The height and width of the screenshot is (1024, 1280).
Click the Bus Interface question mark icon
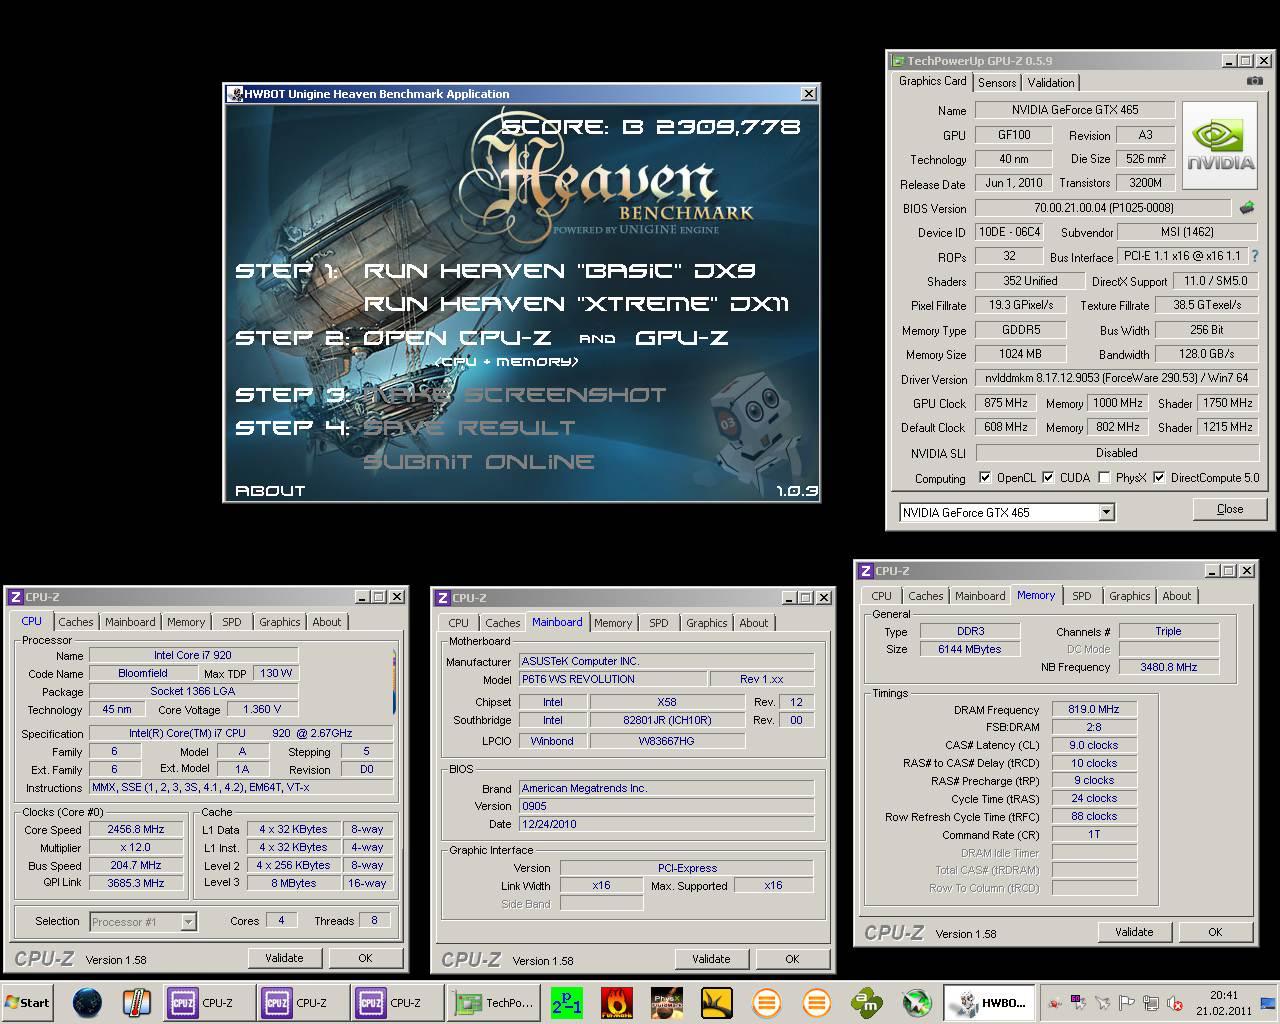click(x=1255, y=257)
